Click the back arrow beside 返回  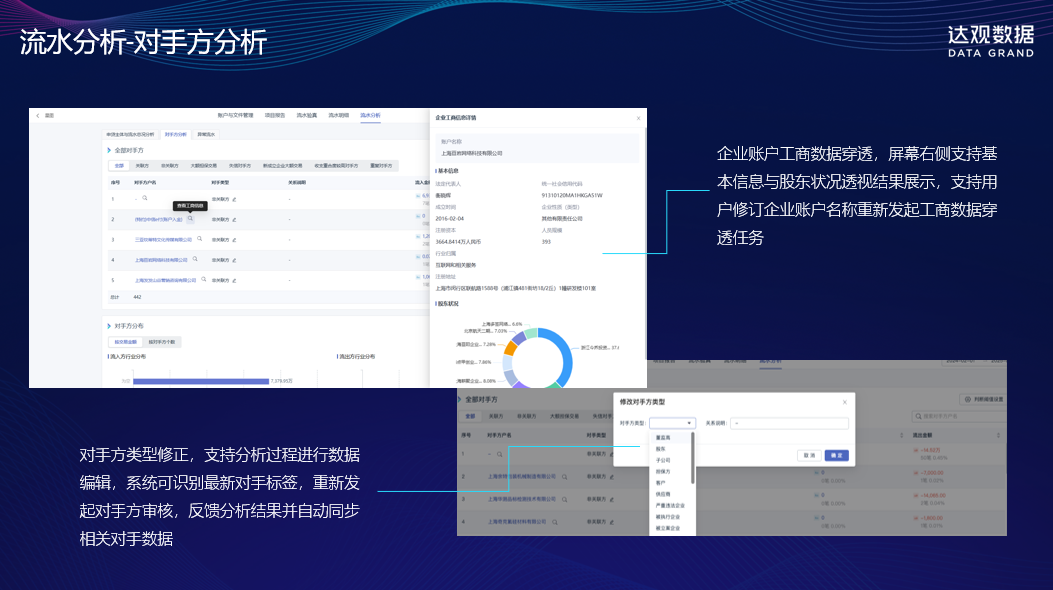click(x=38, y=116)
